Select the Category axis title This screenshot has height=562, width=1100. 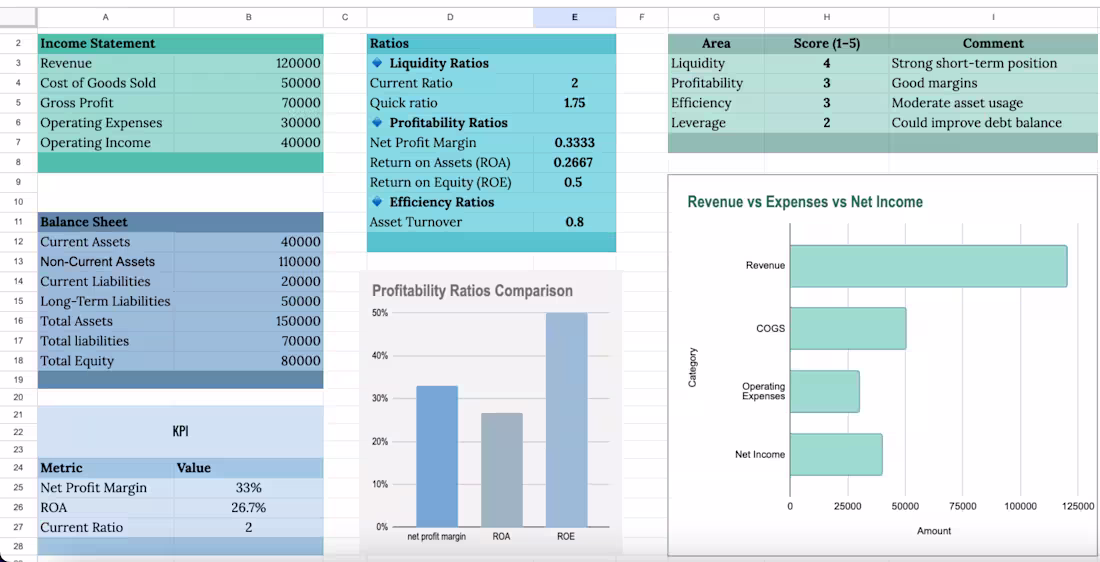click(692, 368)
